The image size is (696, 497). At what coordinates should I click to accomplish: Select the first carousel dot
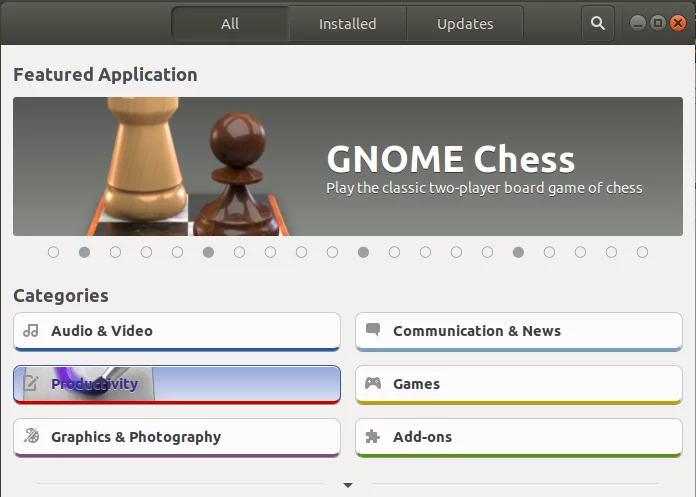[x=53, y=252]
